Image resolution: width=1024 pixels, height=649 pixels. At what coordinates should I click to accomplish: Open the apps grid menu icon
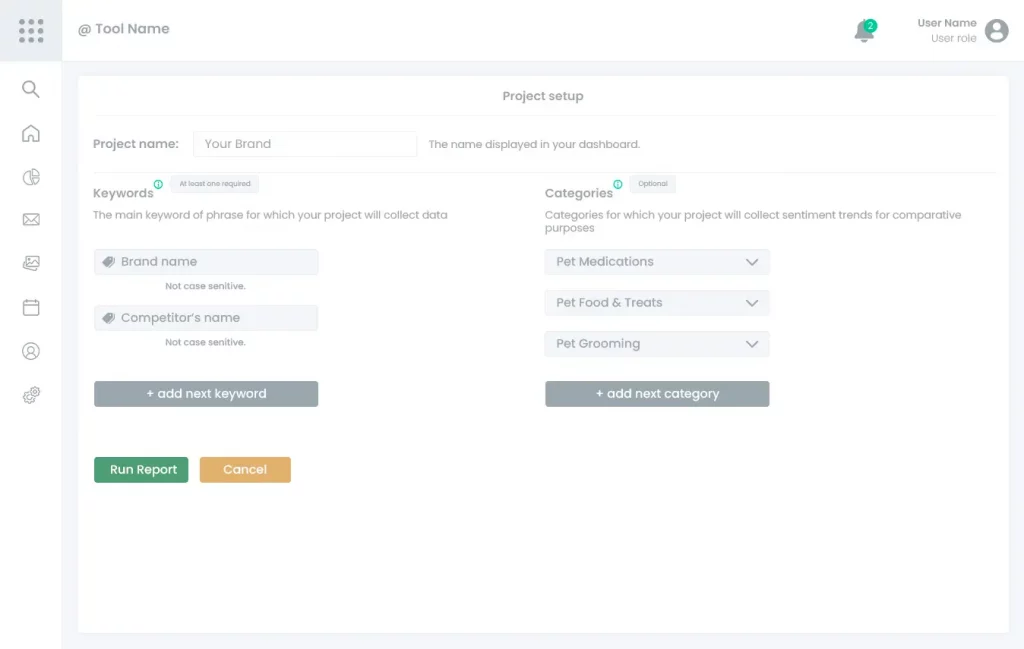coord(31,31)
